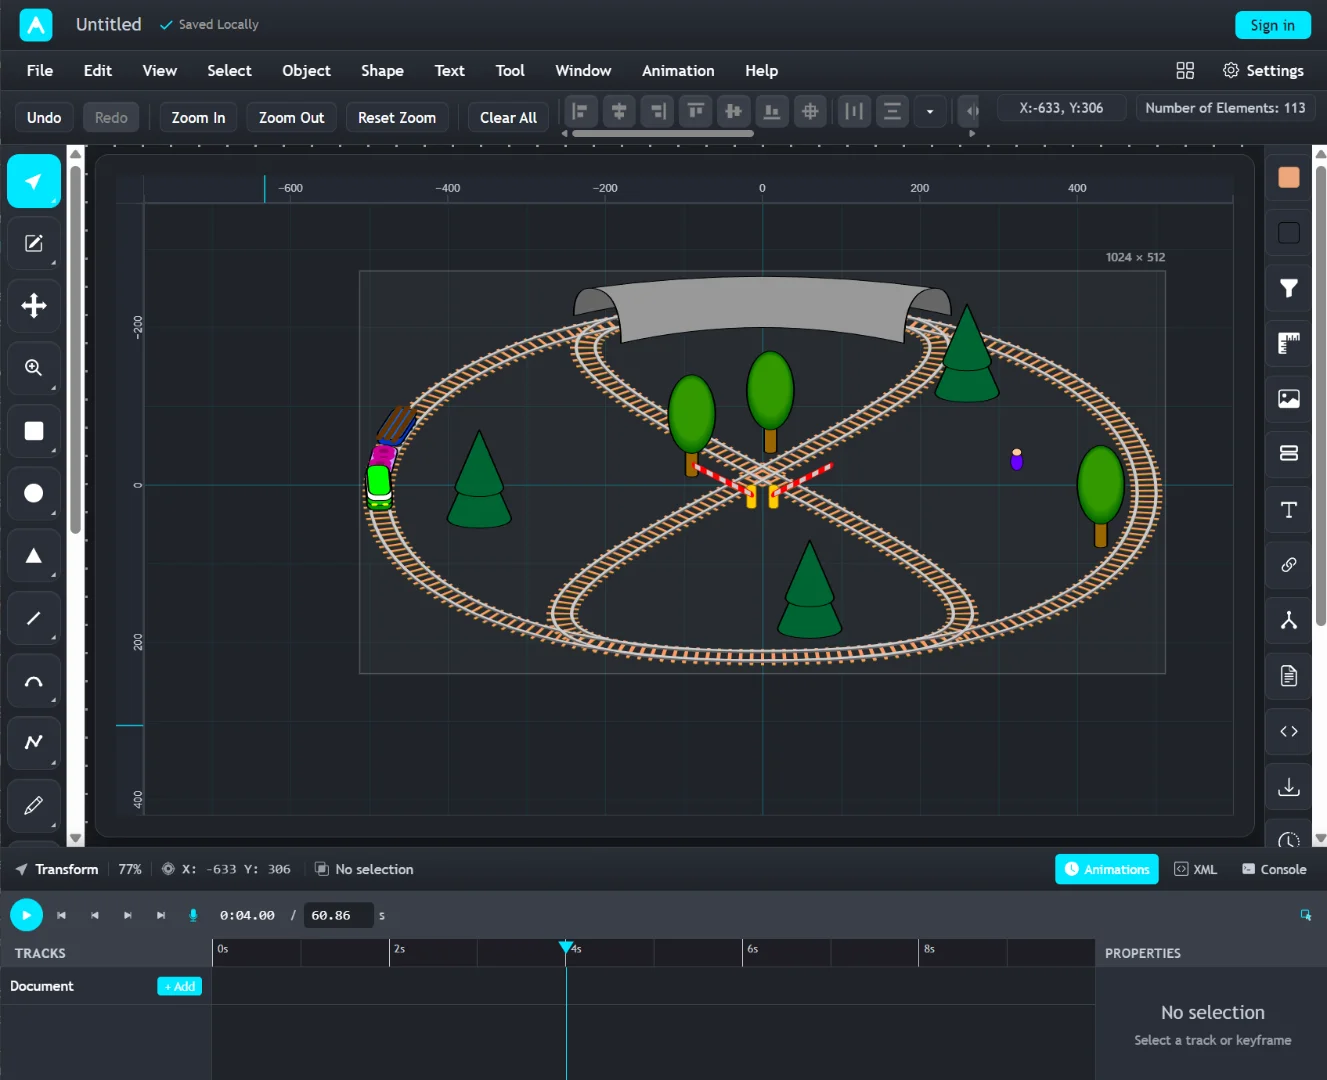
Task: Switch to the XML tab
Action: (1196, 869)
